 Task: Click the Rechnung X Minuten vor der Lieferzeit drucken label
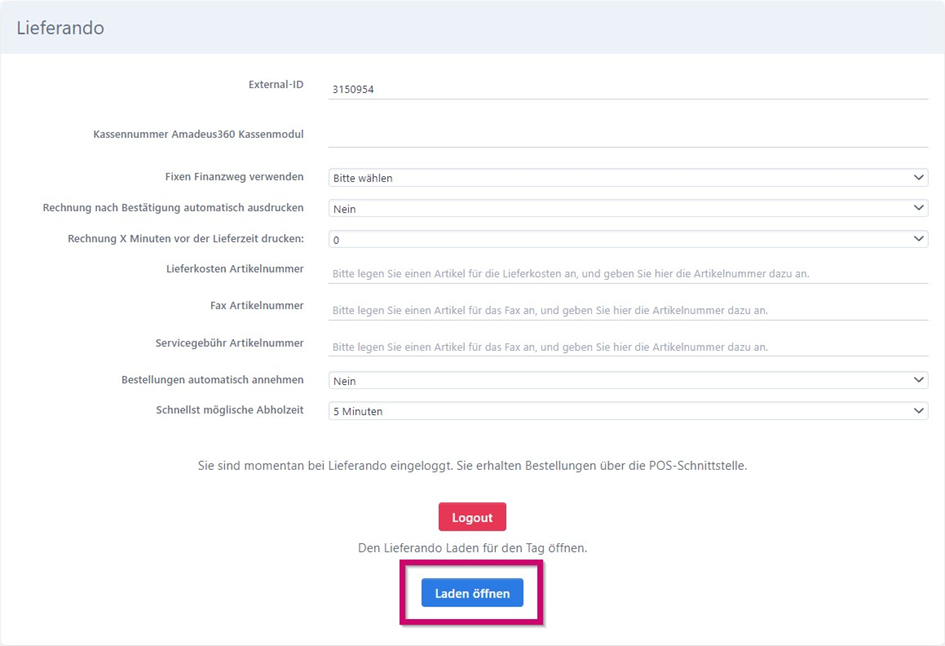tap(186, 239)
